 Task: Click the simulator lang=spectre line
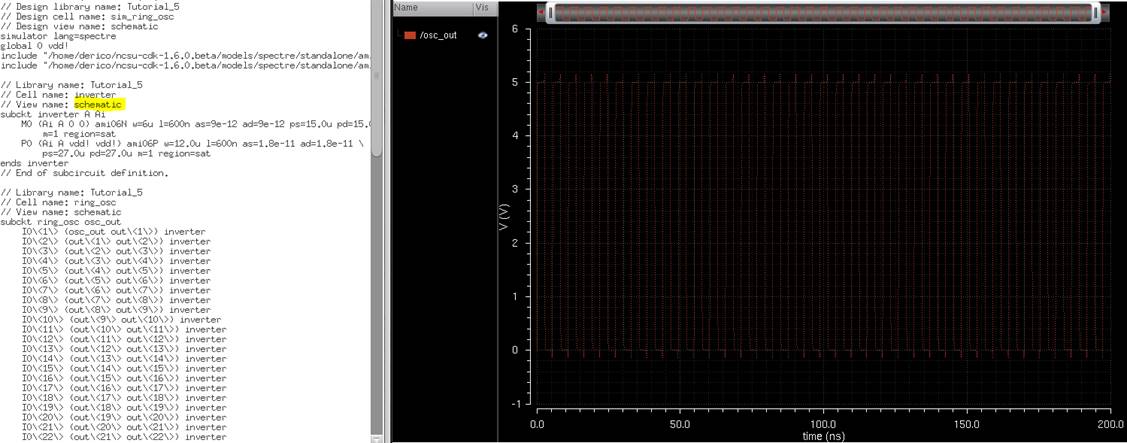tap(60, 35)
